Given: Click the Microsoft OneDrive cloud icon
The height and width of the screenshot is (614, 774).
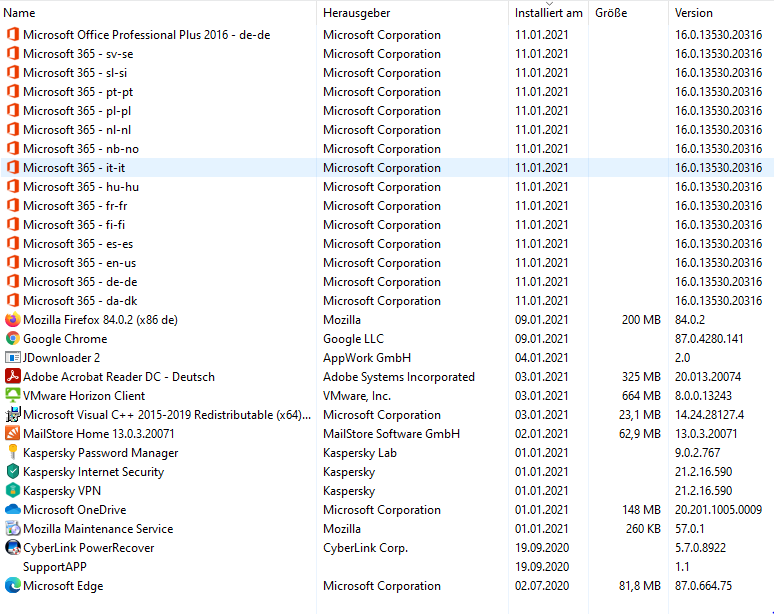Looking at the screenshot, I should tap(13, 509).
